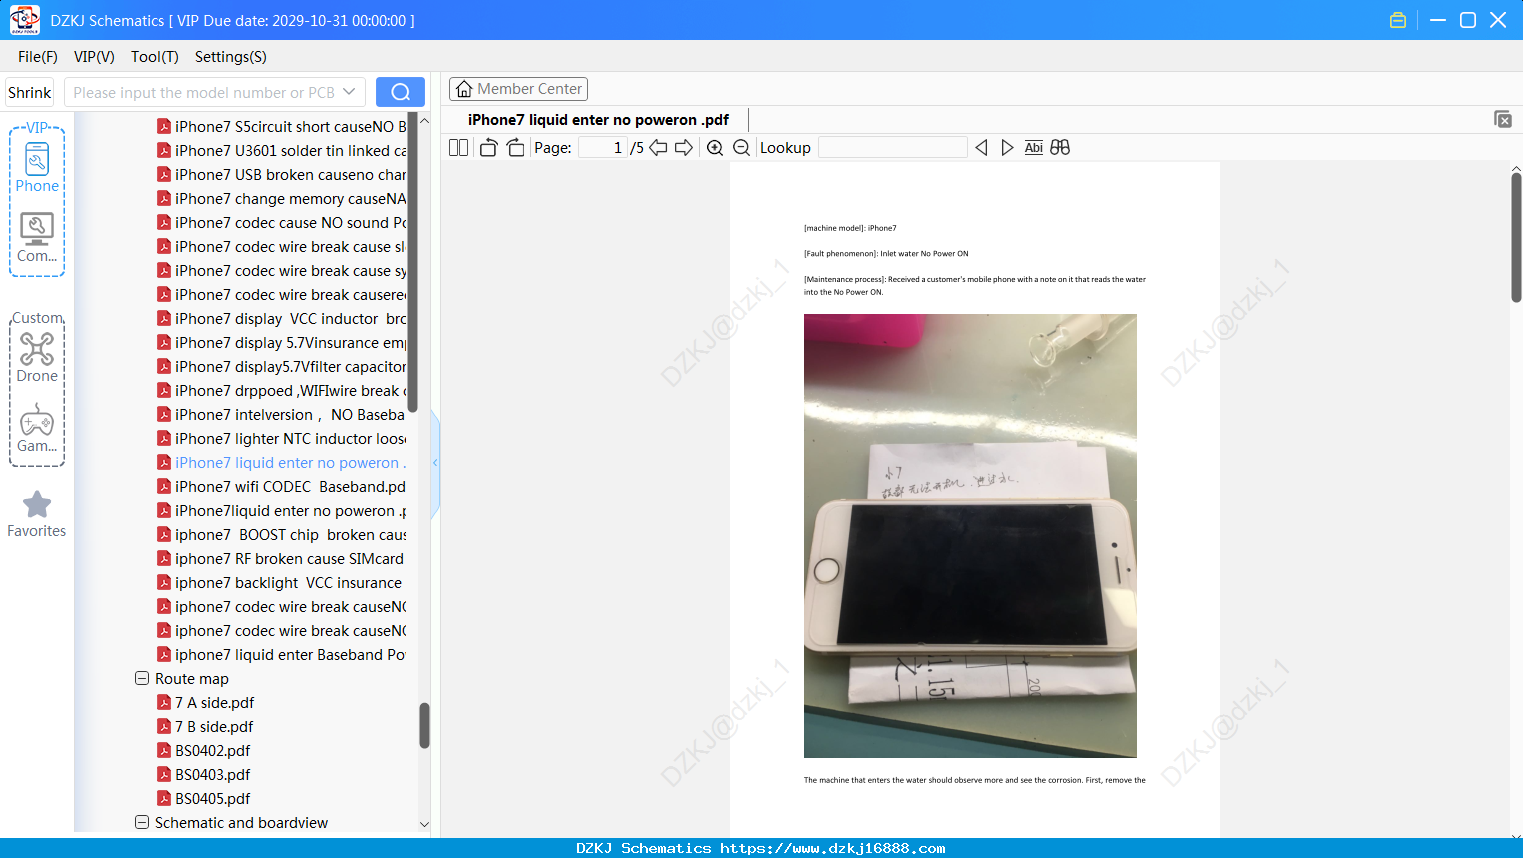Open 7 B side.pdf
Viewport: 1523px width, 858px height.
point(205,726)
